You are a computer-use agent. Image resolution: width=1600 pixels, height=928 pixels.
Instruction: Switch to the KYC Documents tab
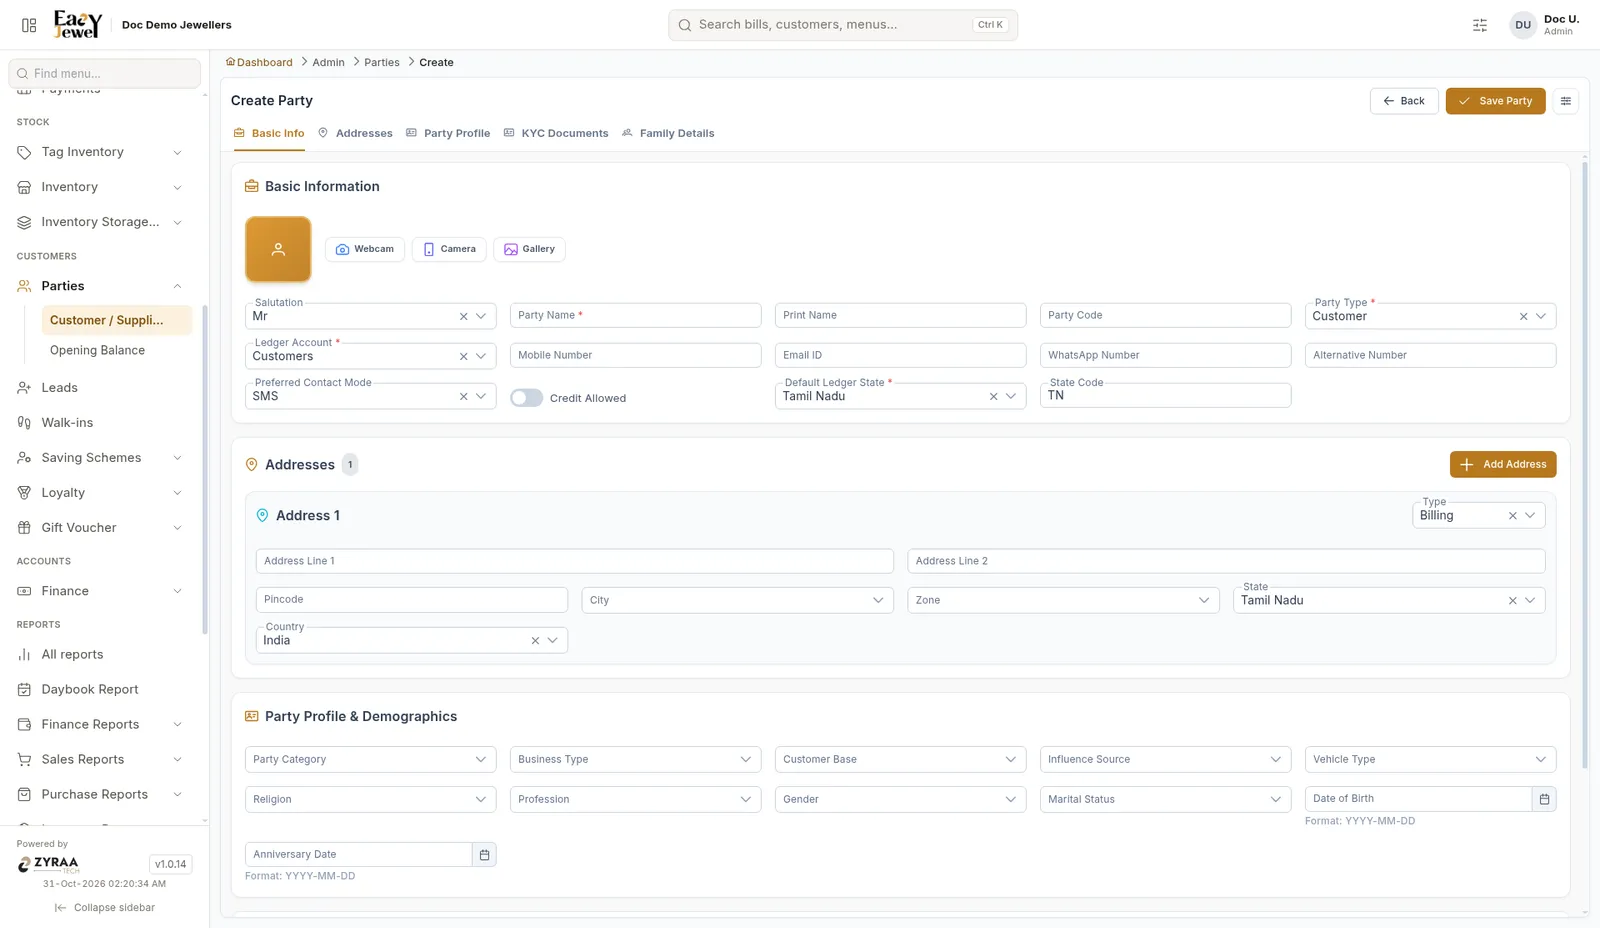(x=556, y=133)
